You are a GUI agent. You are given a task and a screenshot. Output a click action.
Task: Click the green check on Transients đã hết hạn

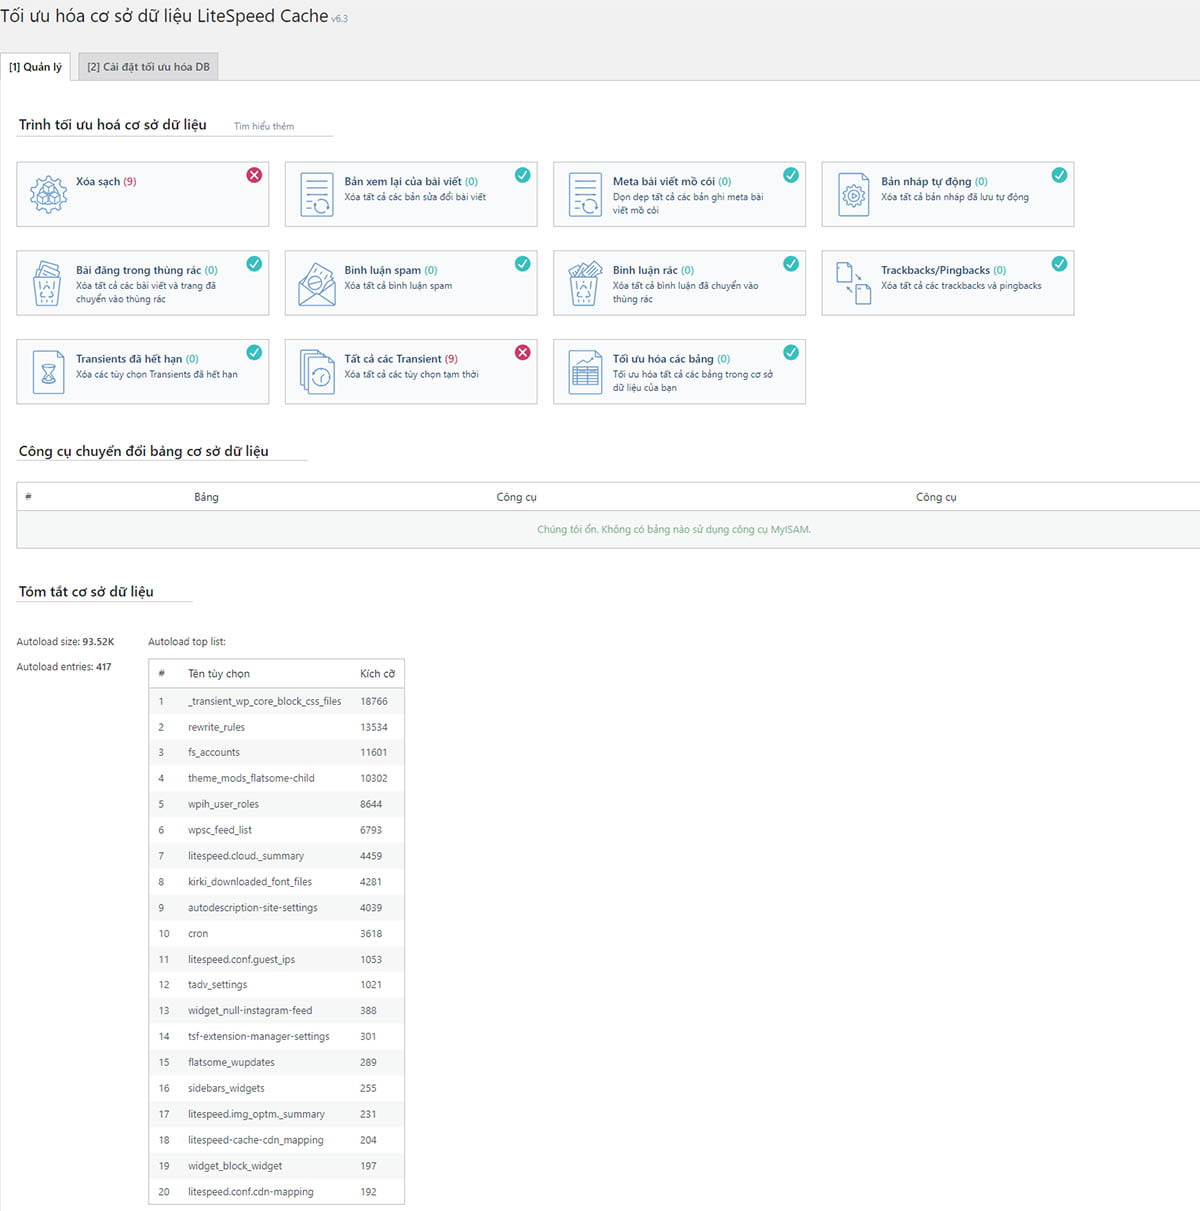click(x=254, y=352)
